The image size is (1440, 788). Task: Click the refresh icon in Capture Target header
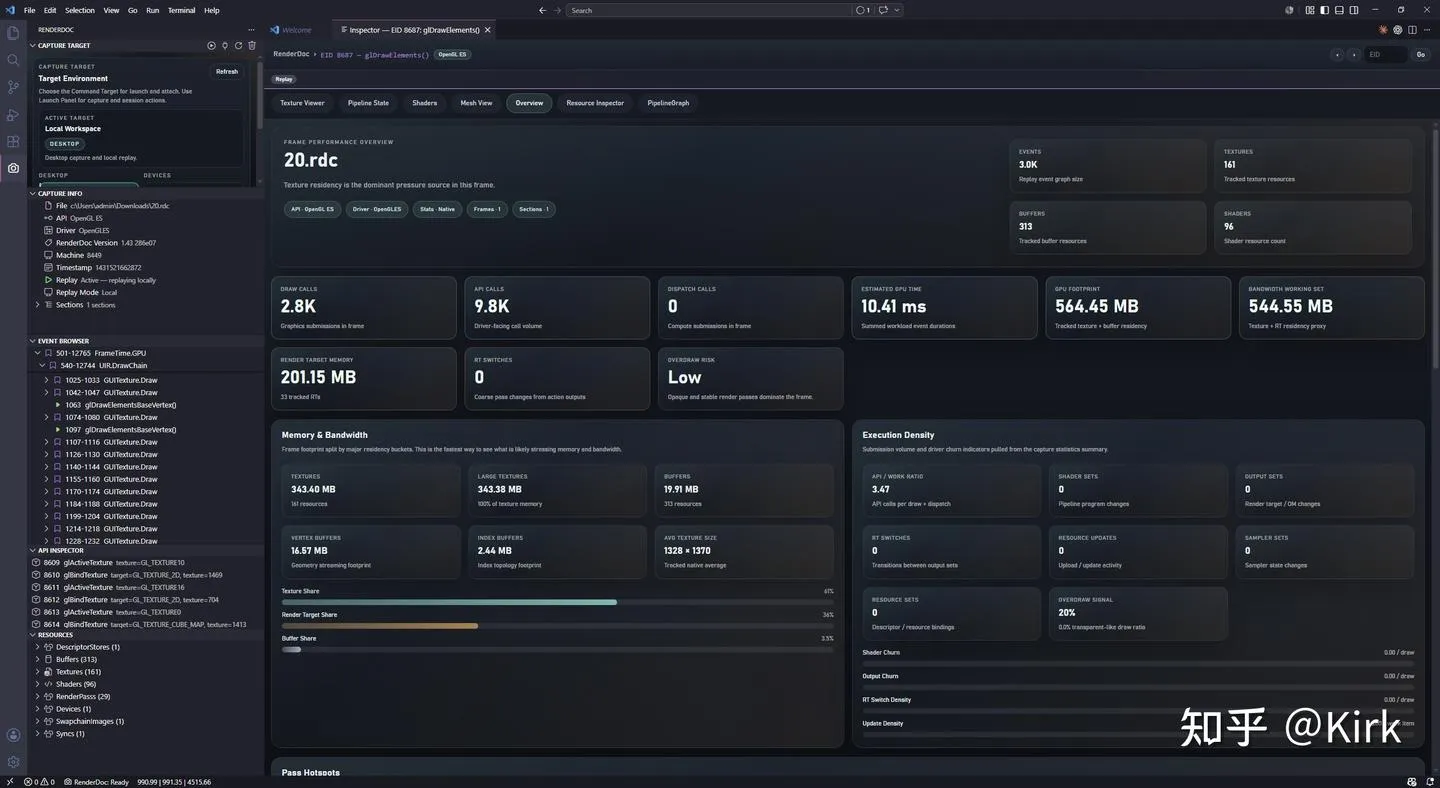pos(238,45)
